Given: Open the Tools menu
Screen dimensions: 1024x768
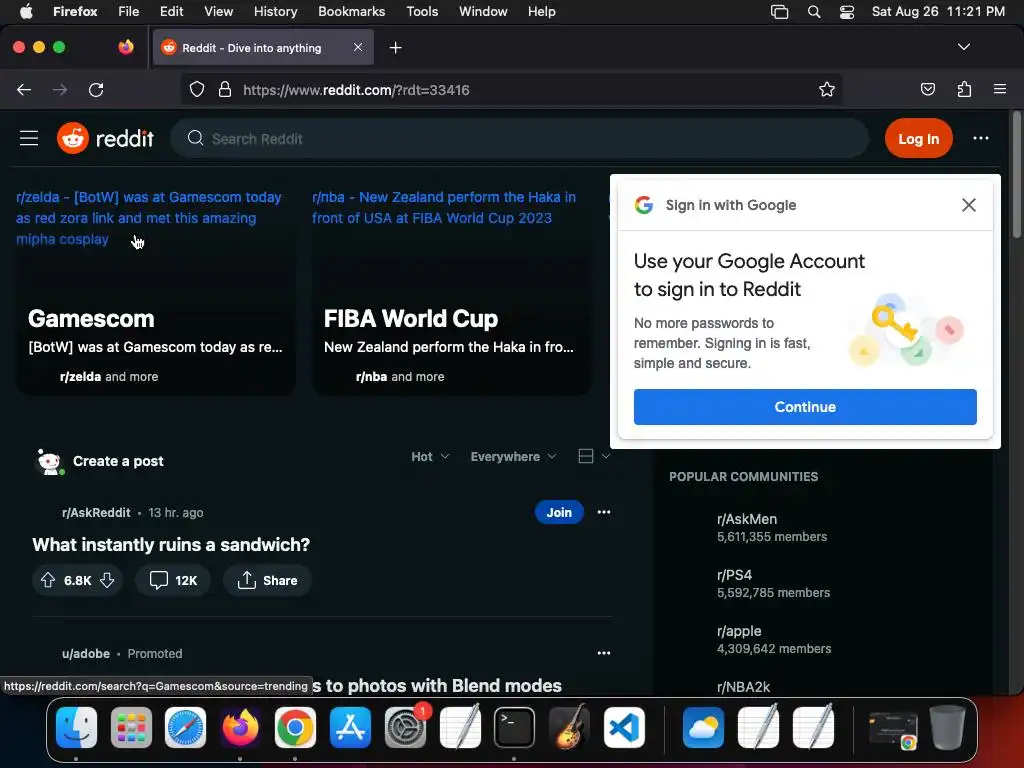Looking at the screenshot, I should (422, 12).
